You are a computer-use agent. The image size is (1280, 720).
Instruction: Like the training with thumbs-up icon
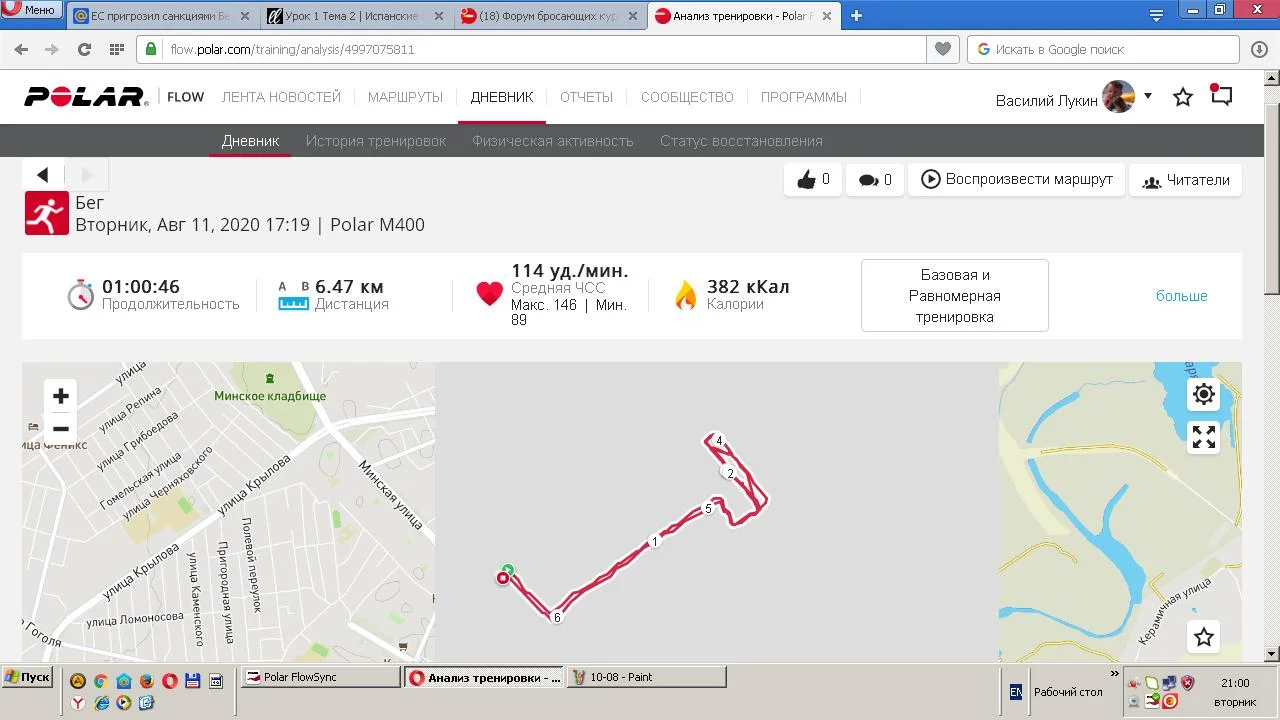pyautogui.click(x=813, y=180)
